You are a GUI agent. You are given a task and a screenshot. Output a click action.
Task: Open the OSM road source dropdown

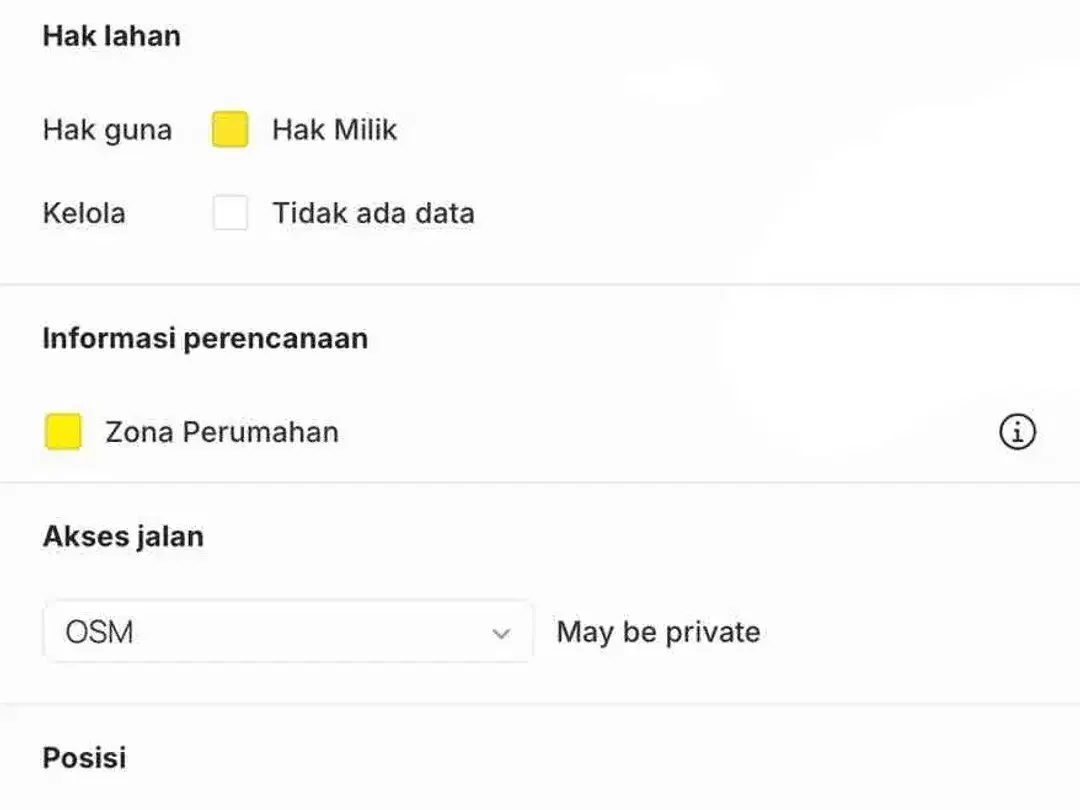point(288,632)
